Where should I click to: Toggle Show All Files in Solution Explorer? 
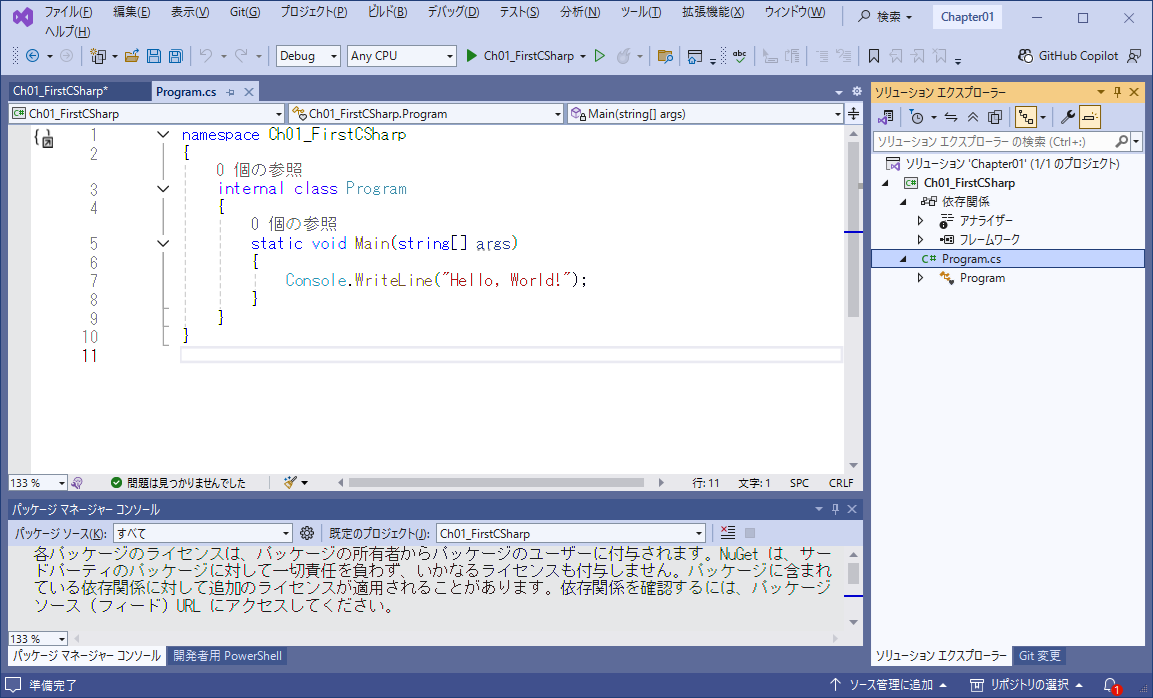coord(995,117)
